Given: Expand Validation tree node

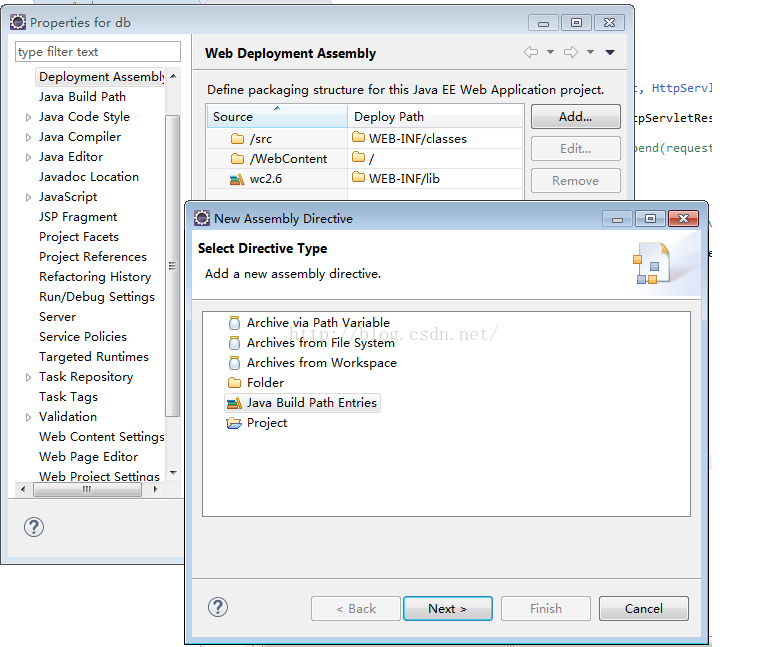Looking at the screenshot, I should (28, 417).
